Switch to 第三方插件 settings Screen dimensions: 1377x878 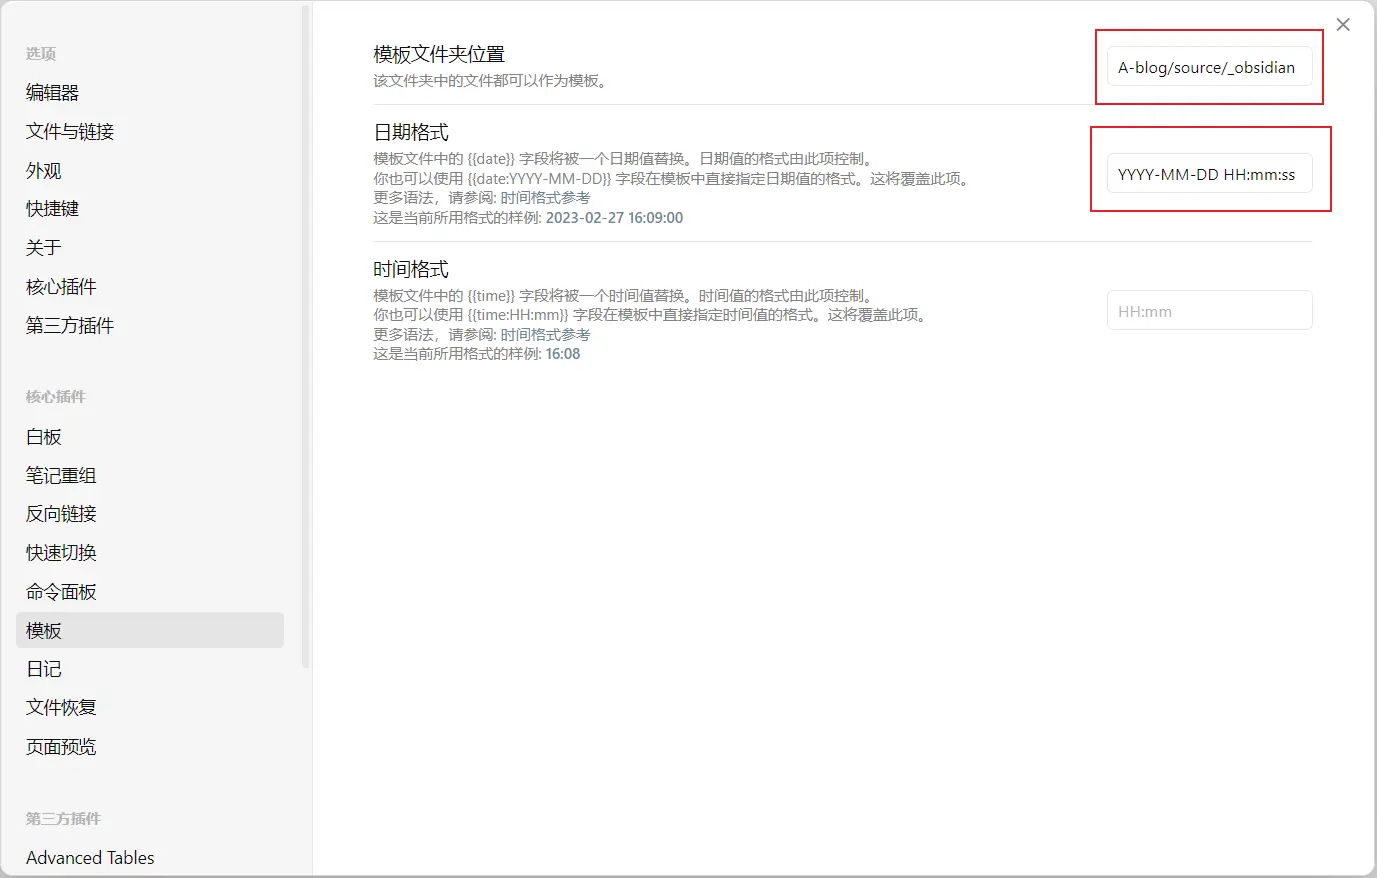tap(70, 326)
